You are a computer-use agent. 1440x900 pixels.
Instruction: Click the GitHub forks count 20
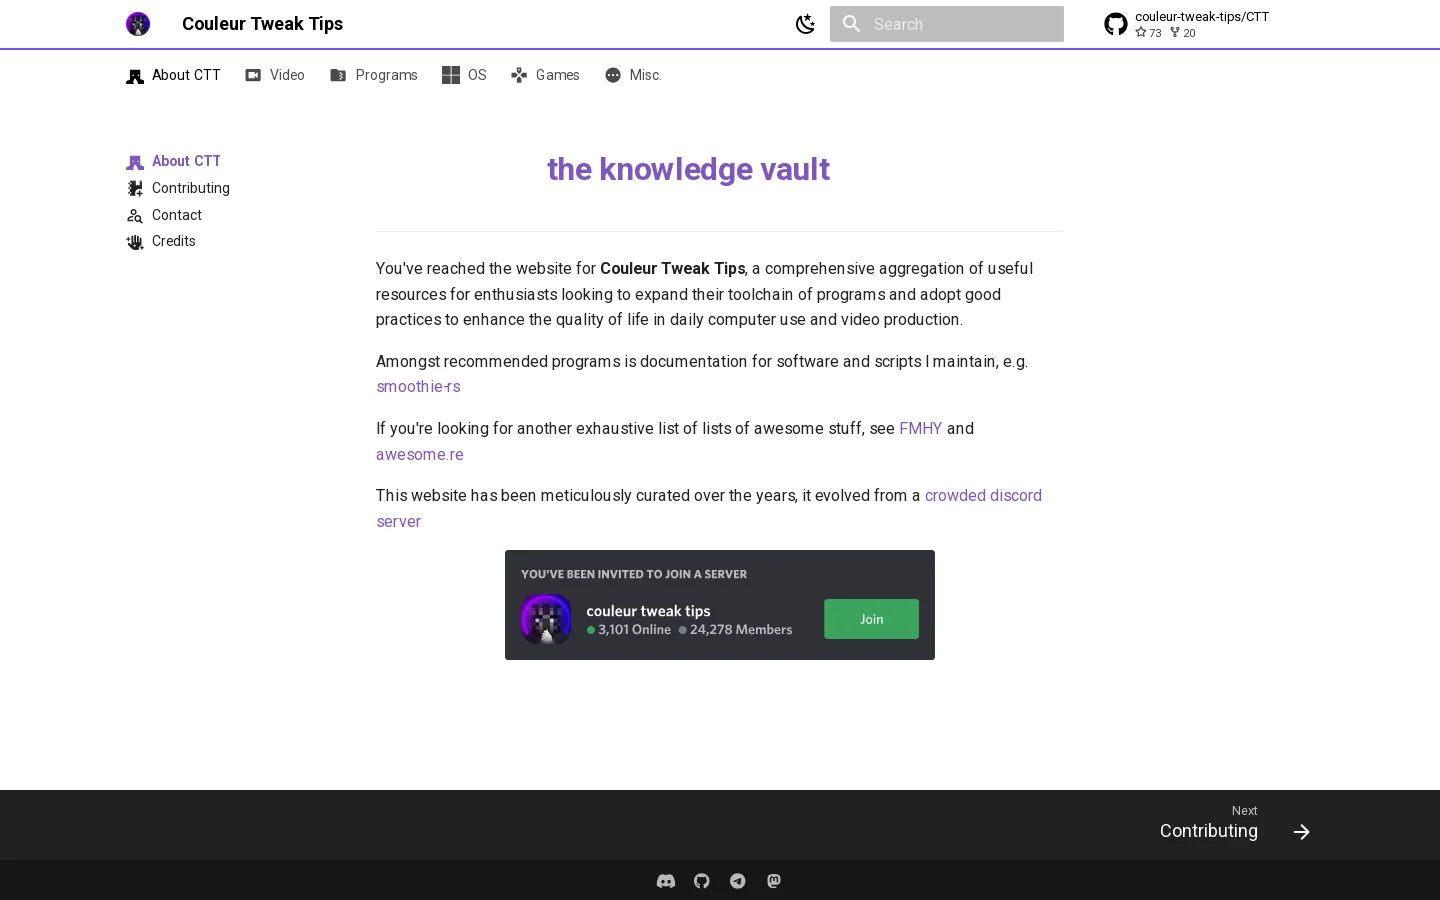[x=1182, y=33]
